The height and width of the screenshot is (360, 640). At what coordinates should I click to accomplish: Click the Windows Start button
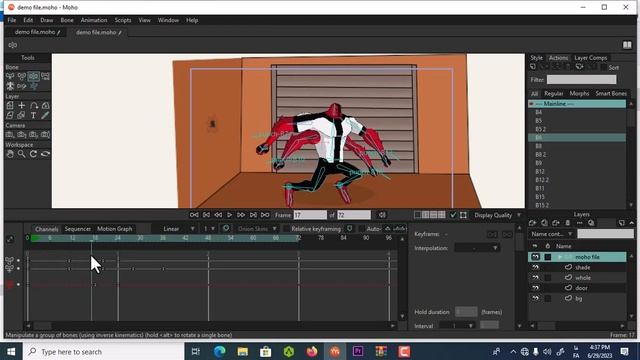point(11,351)
